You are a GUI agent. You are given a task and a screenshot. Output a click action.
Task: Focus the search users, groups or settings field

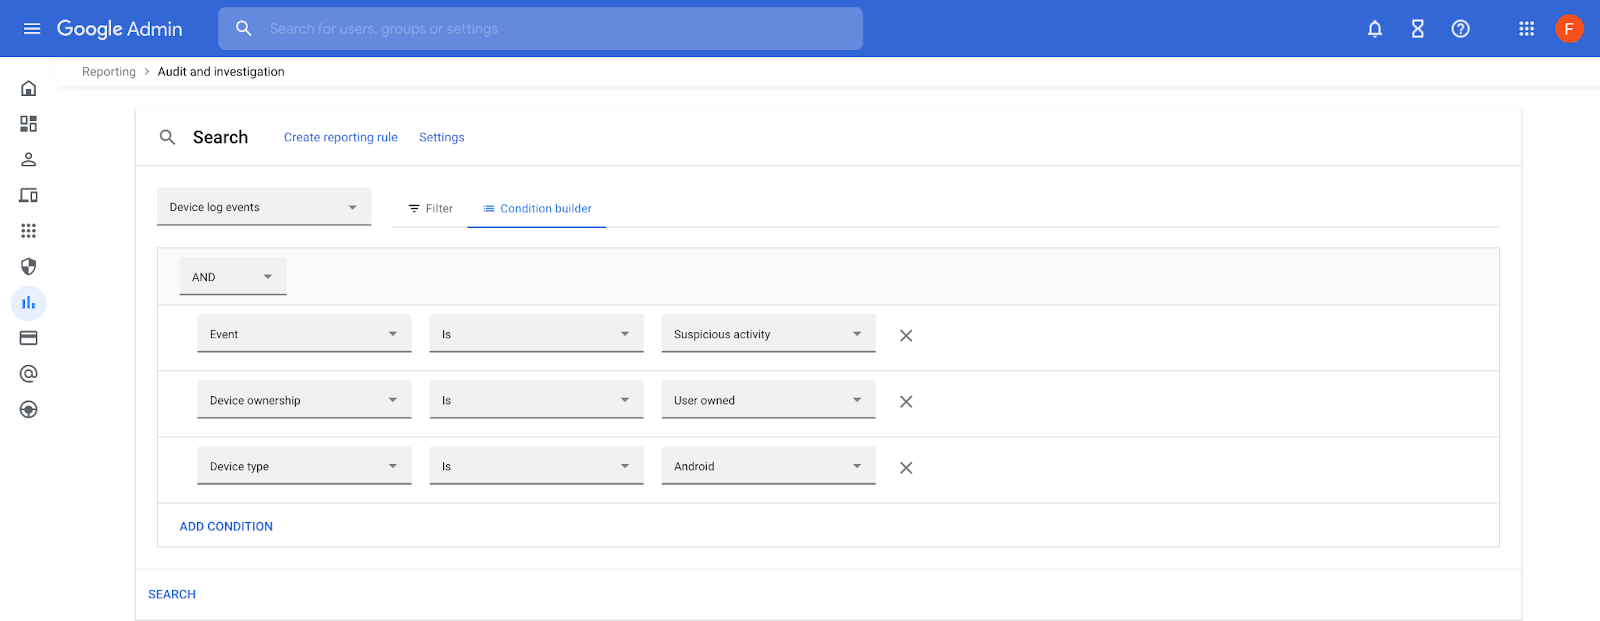[x=540, y=29]
